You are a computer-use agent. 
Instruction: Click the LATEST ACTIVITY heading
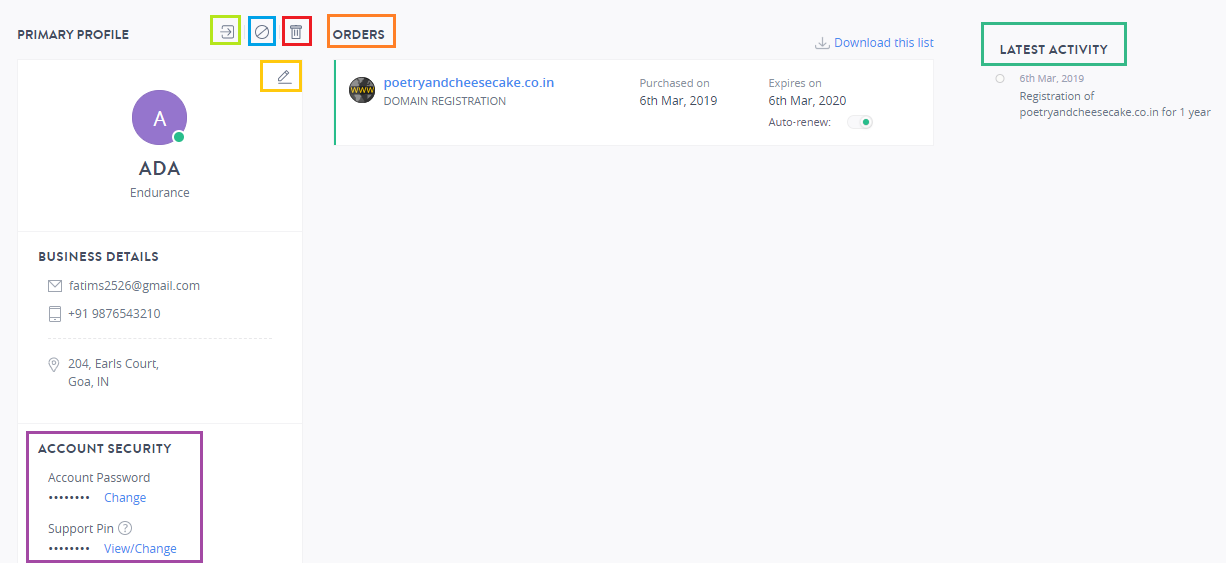tap(1054, 49)
